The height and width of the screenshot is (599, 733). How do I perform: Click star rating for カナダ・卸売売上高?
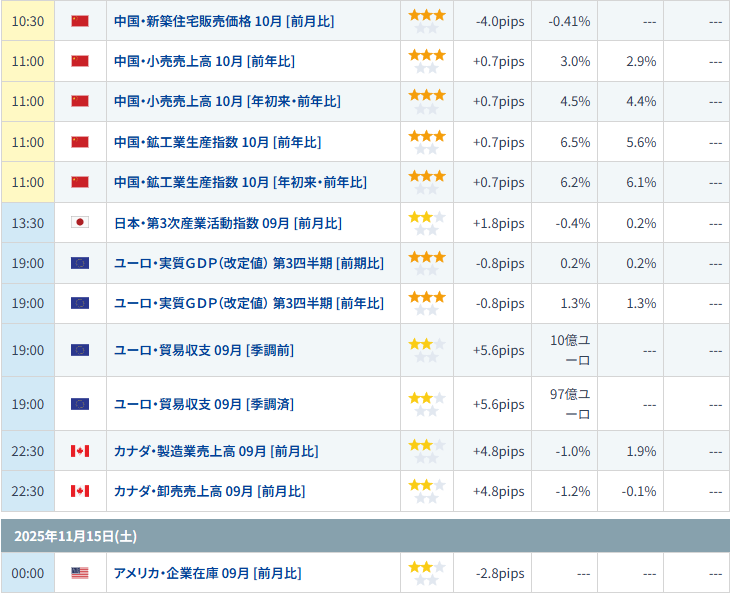(x=426, y=491)
